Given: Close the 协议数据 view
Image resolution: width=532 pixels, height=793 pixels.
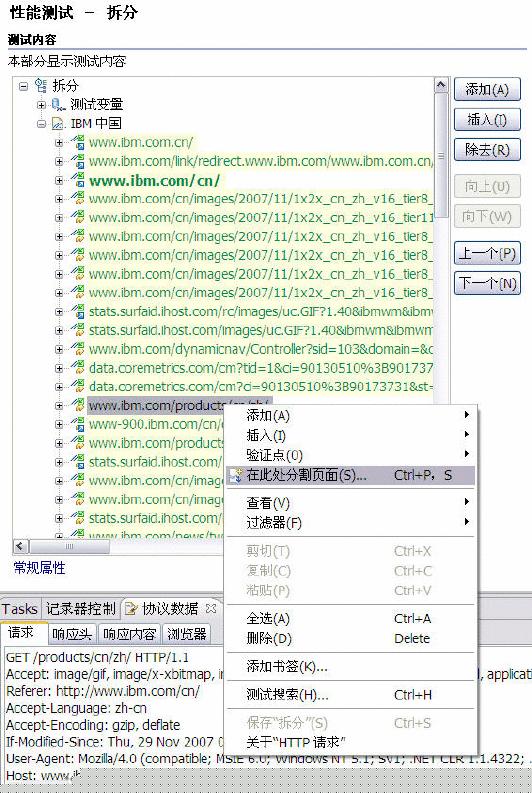Looking at the screenshot, I should click(x=211, y=608).
